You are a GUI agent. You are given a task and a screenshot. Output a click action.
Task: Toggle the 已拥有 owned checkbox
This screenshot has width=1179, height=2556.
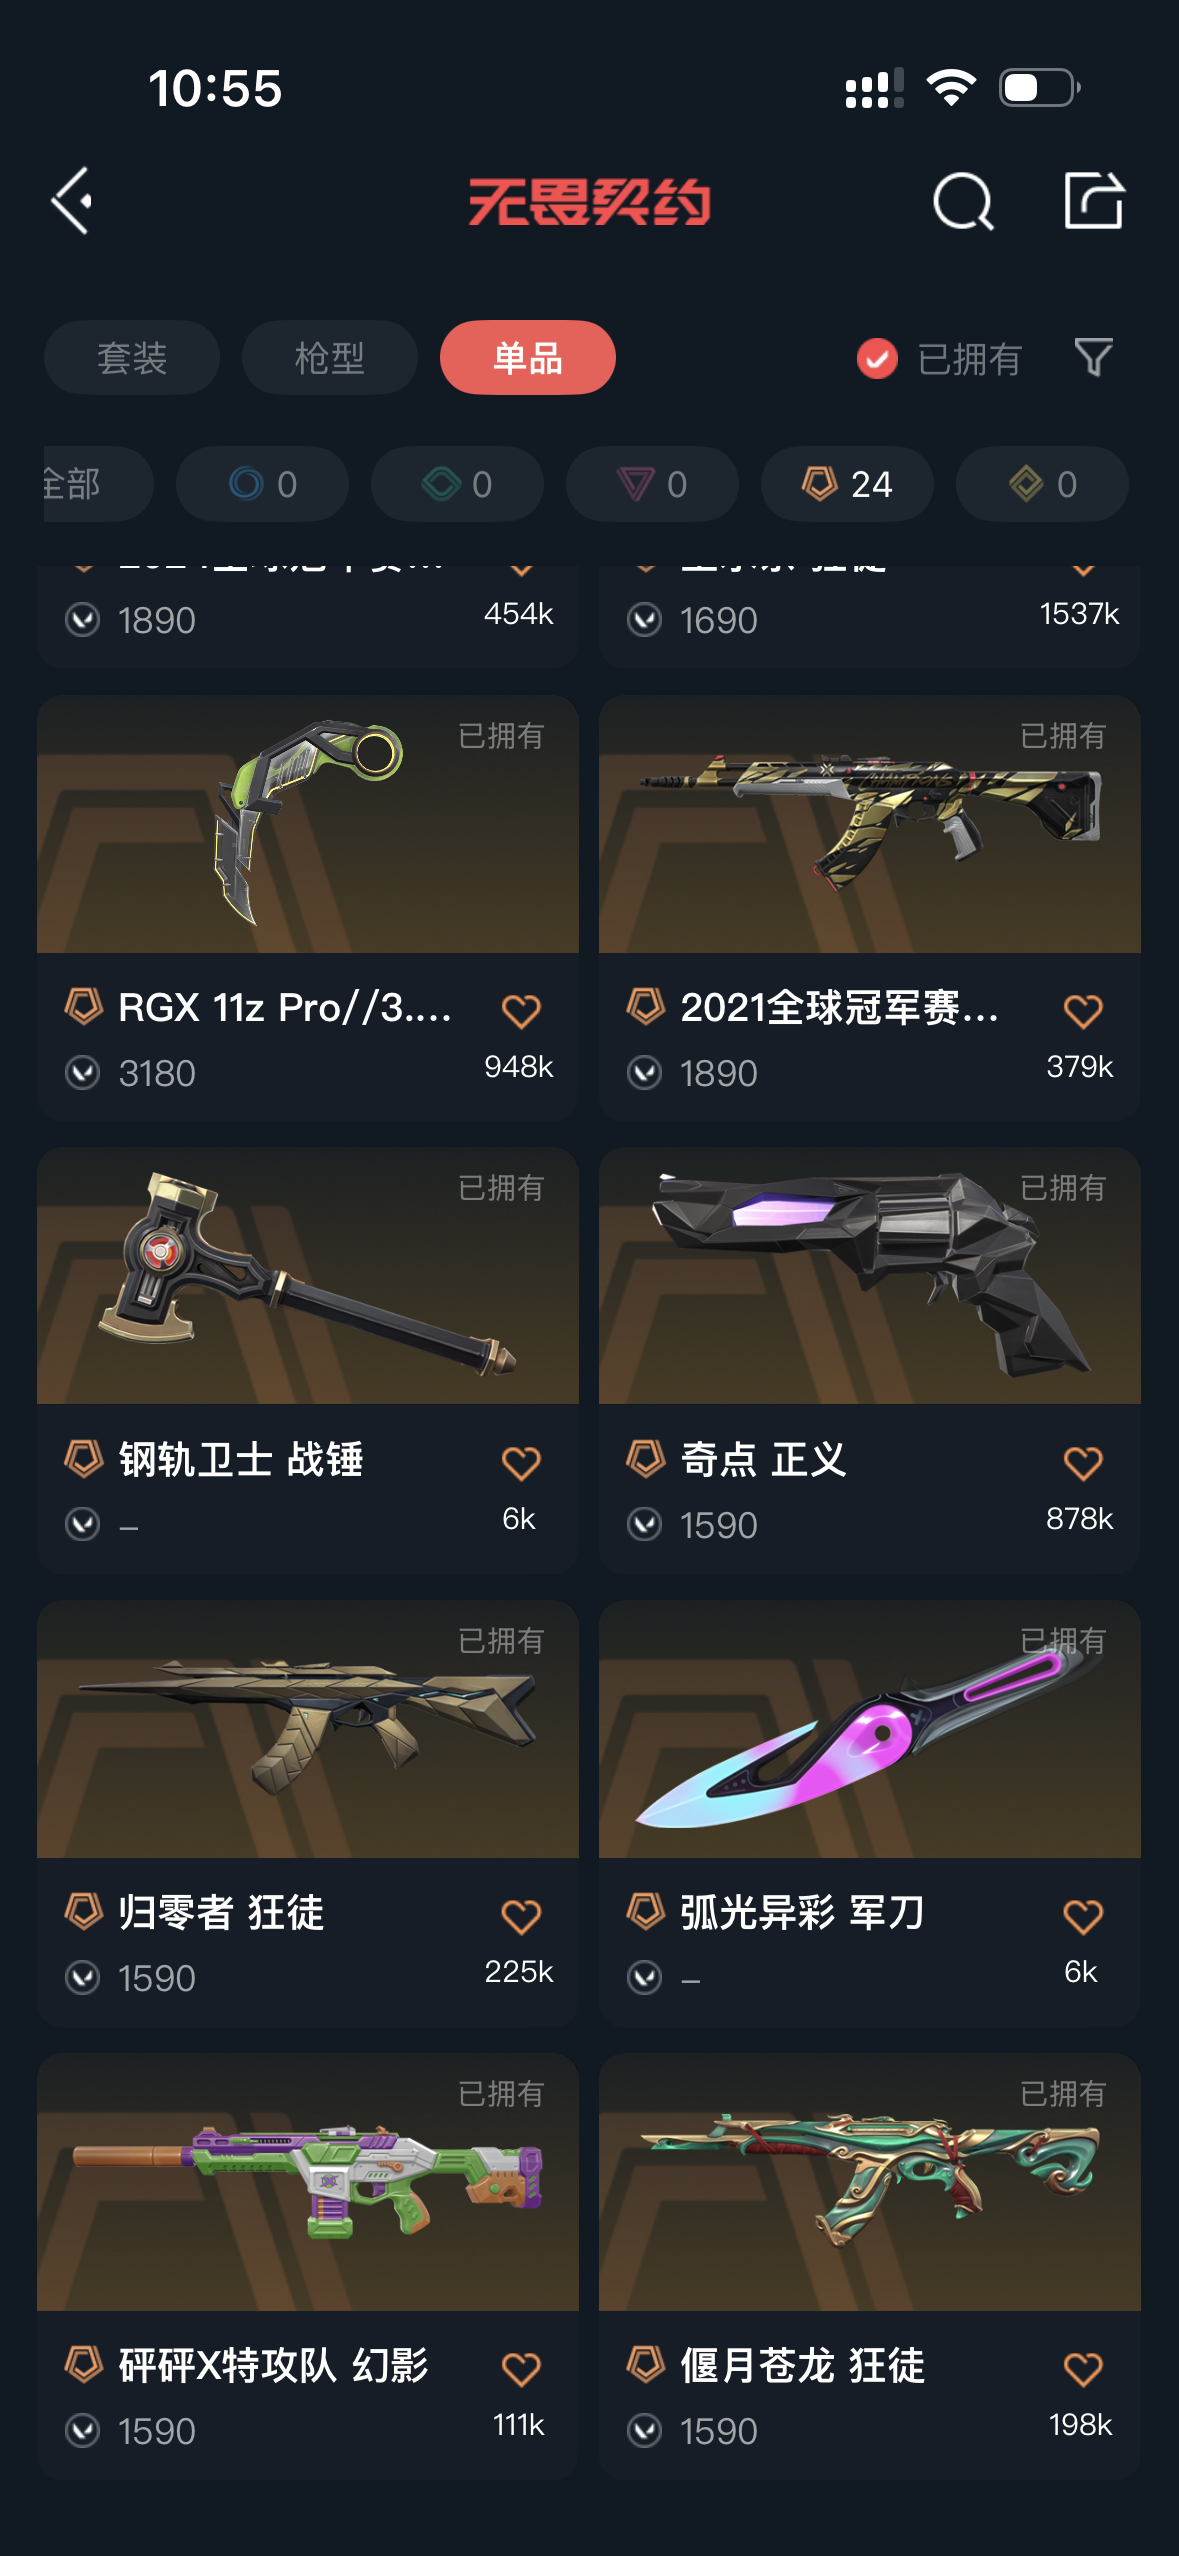pos(877,358)
